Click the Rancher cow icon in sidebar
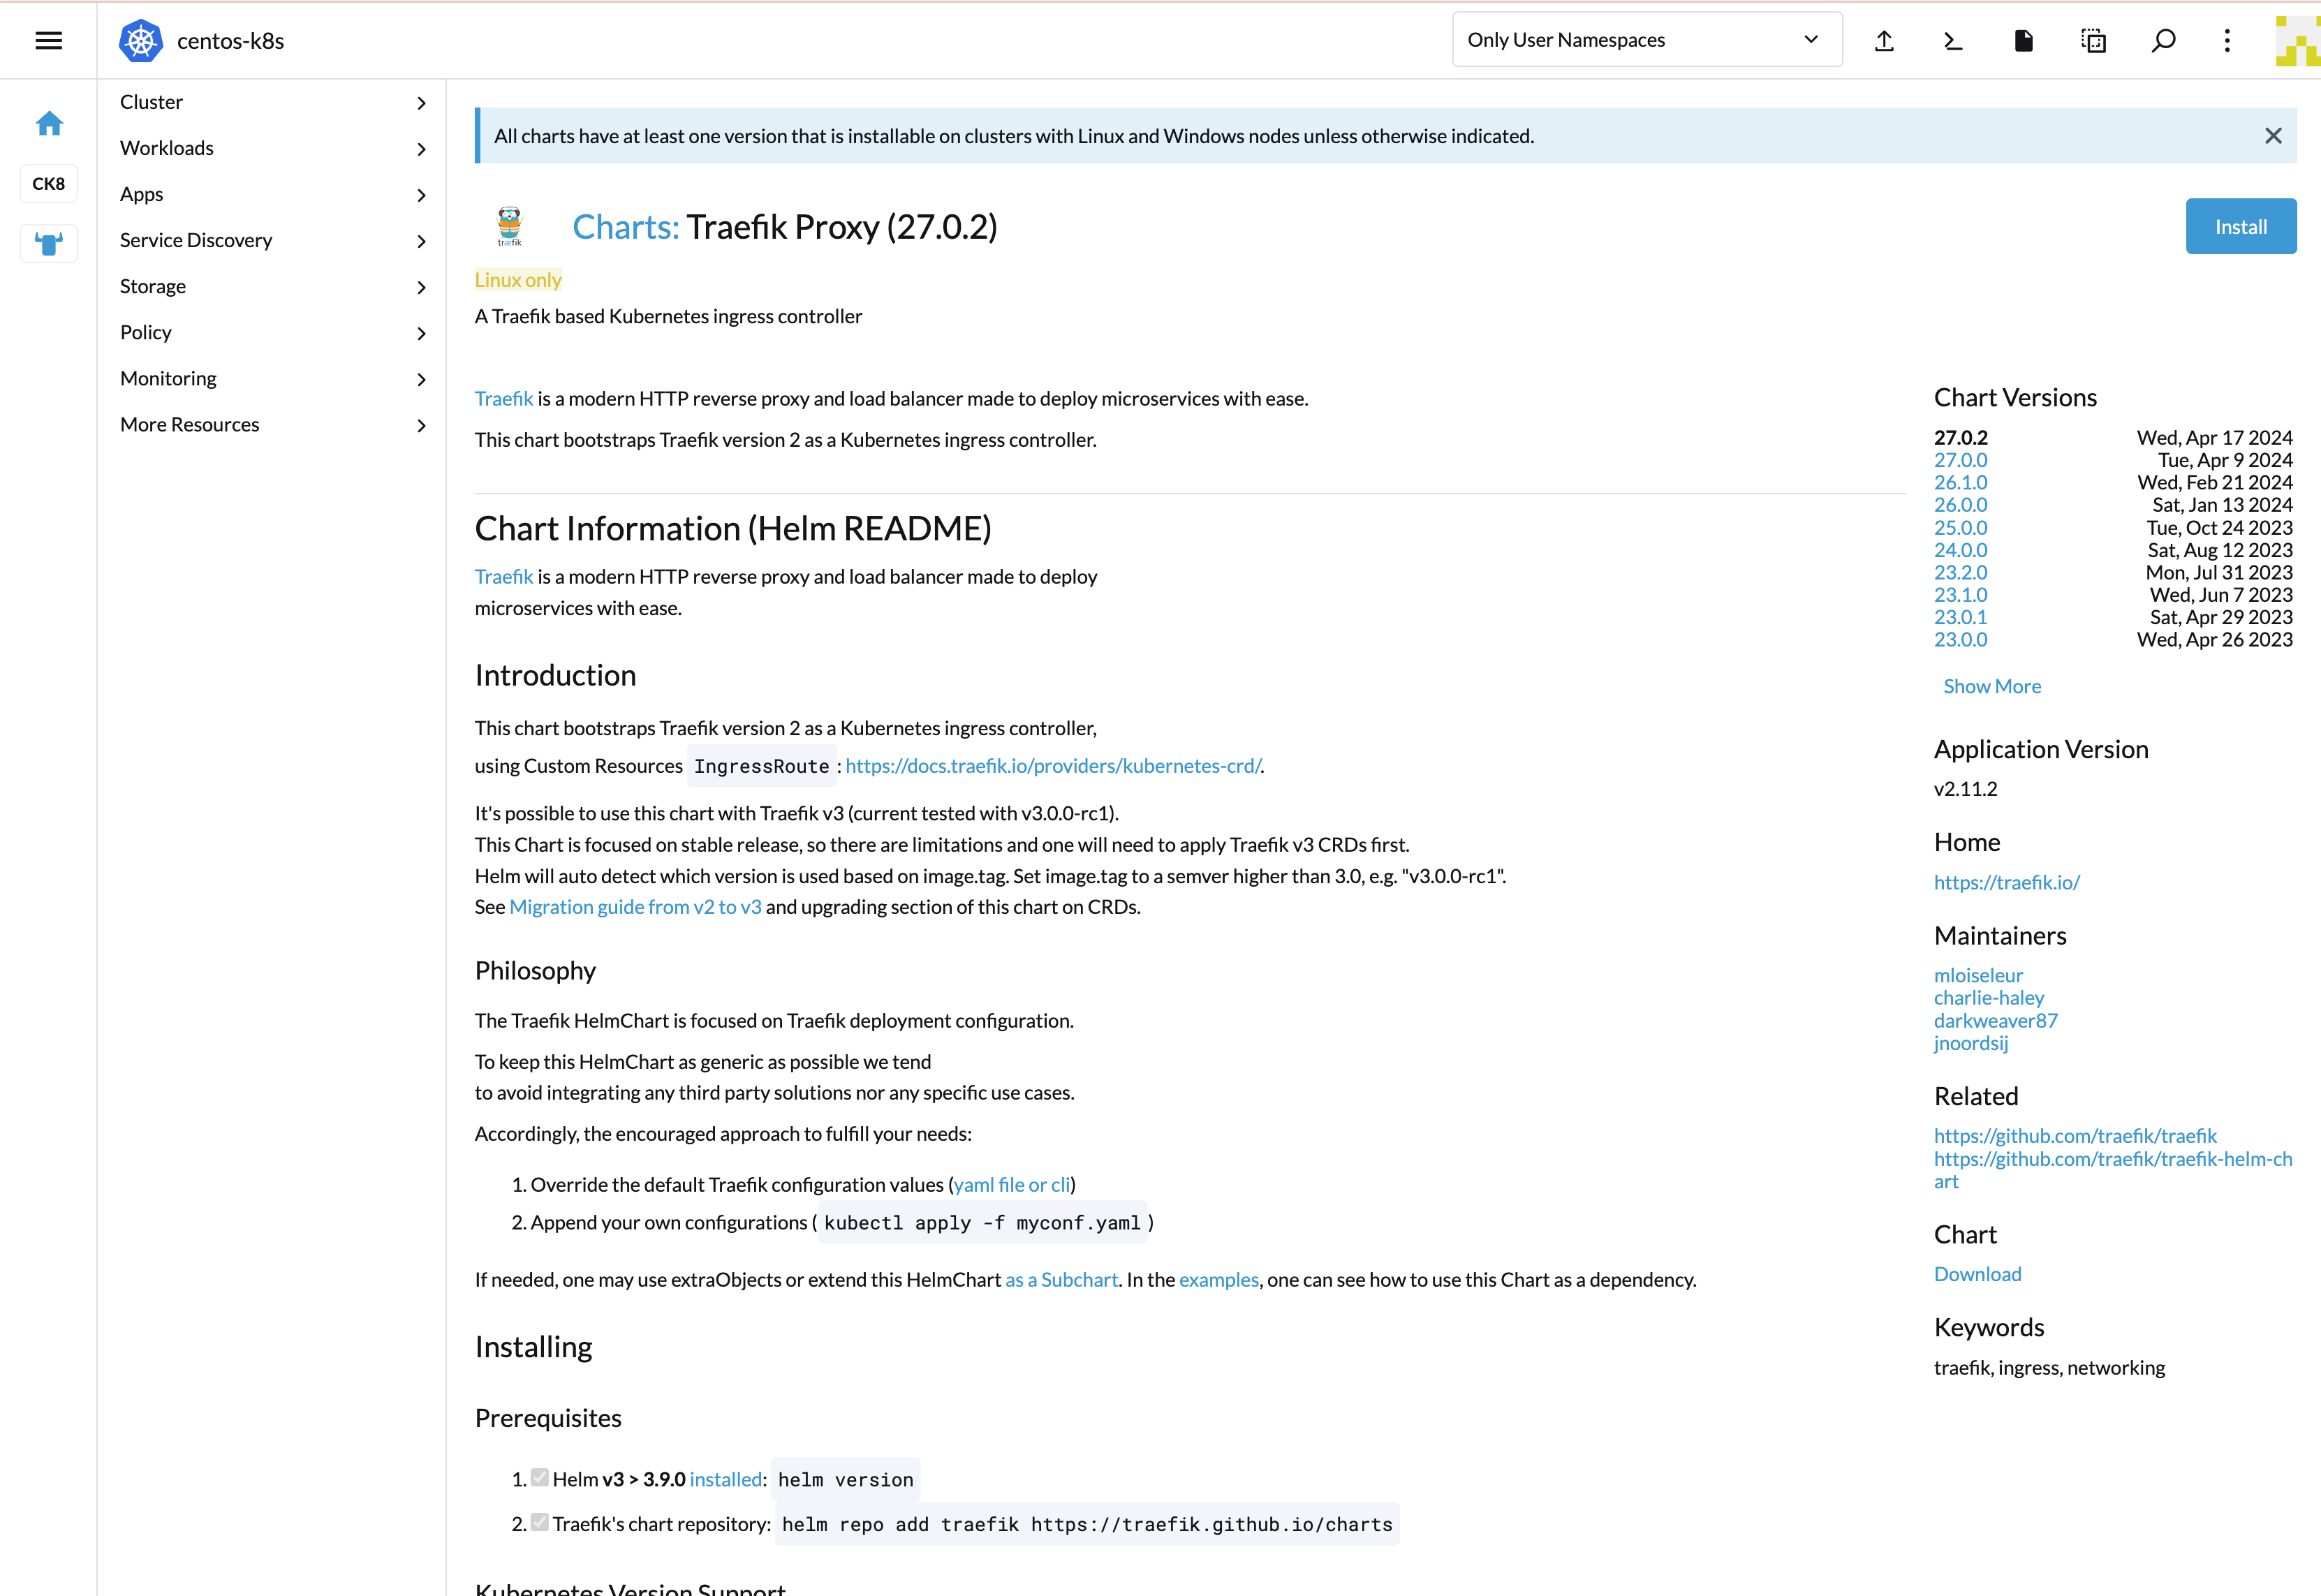The image size is (2321, 1596). click(48, 243)
